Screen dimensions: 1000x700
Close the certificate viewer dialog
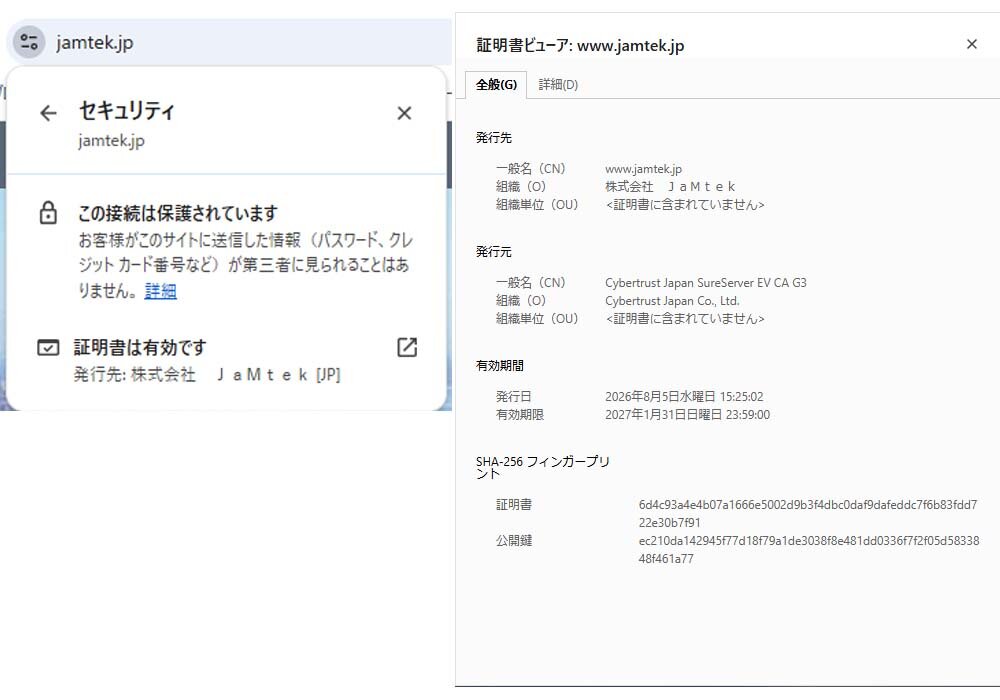point(972,44)
